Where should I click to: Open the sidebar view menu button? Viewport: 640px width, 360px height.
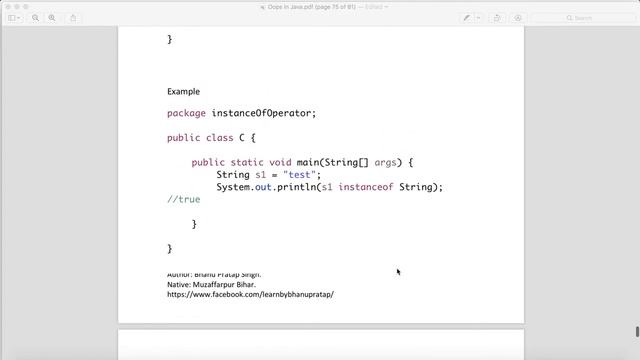(14, 18)
